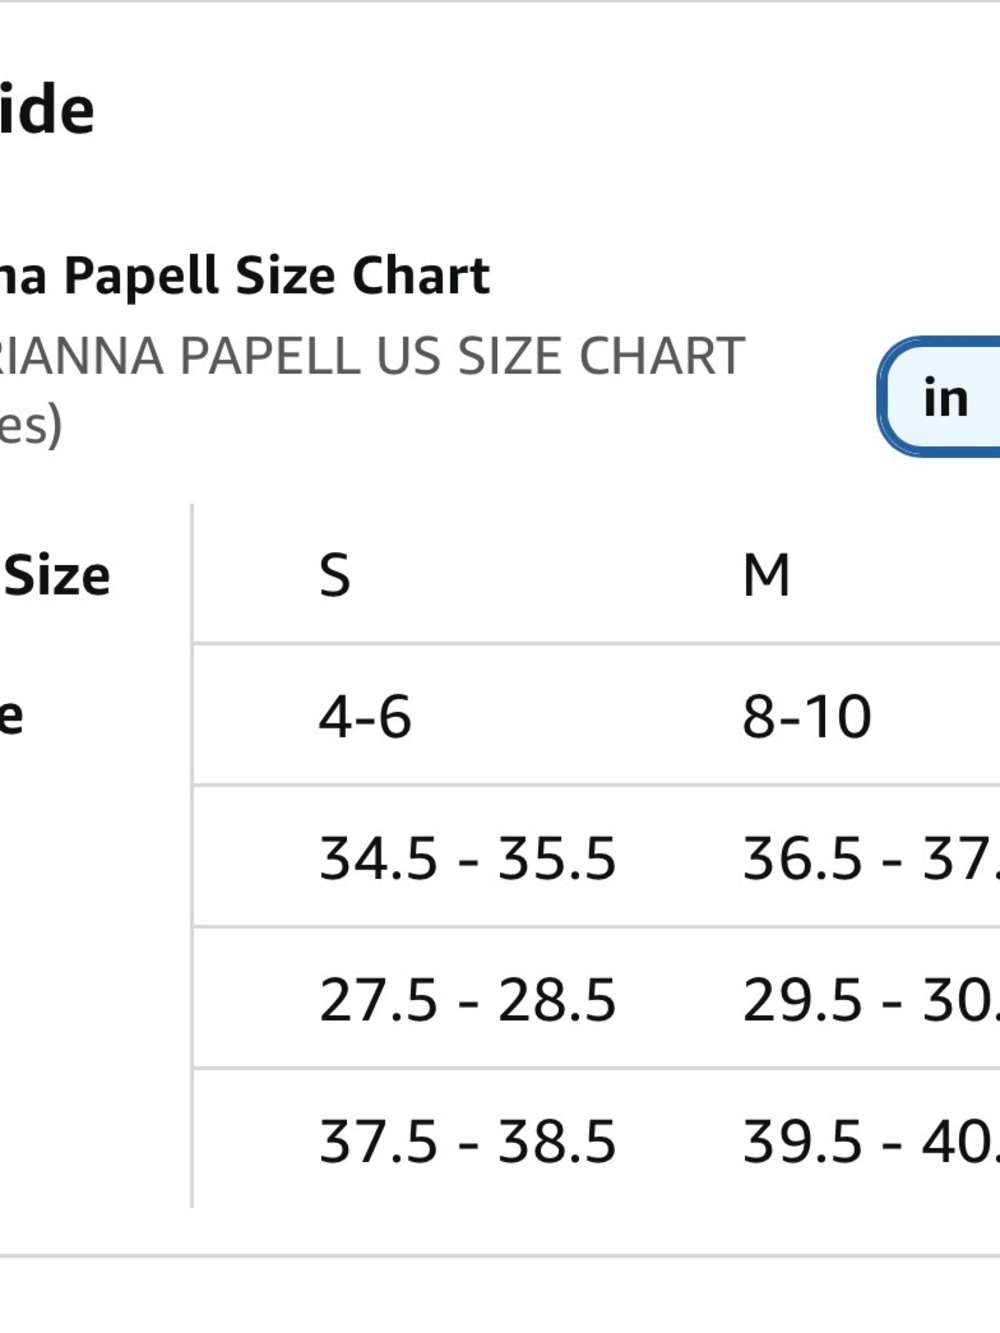
Task: Click the 29.5 - 30 measurement cell
Action: point(871,999)
